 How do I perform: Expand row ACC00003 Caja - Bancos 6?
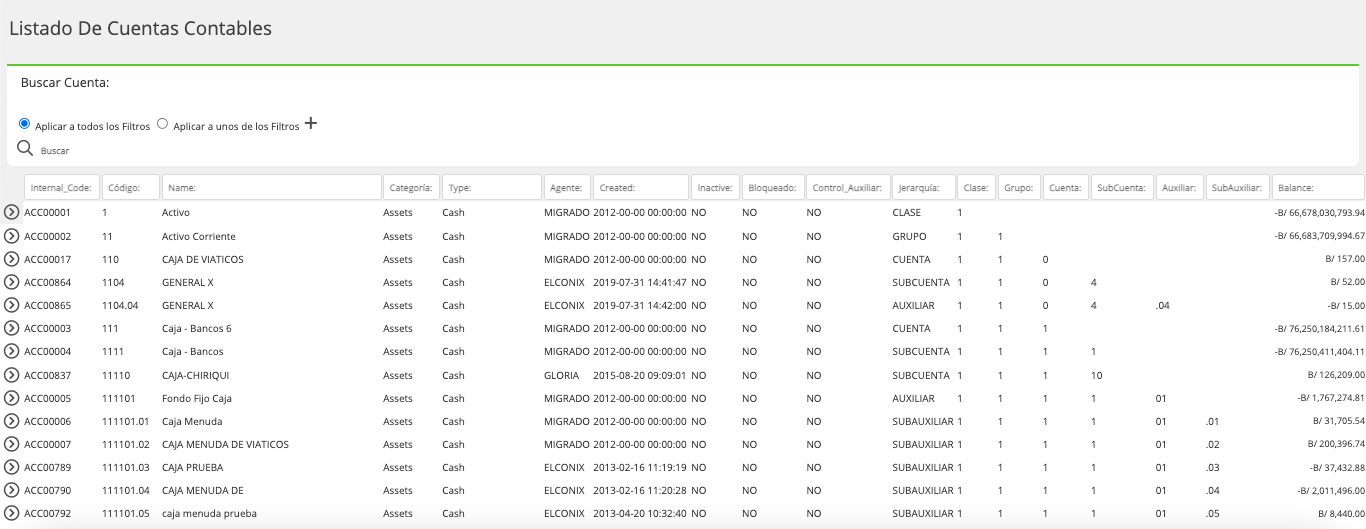(x=12, y=328)
